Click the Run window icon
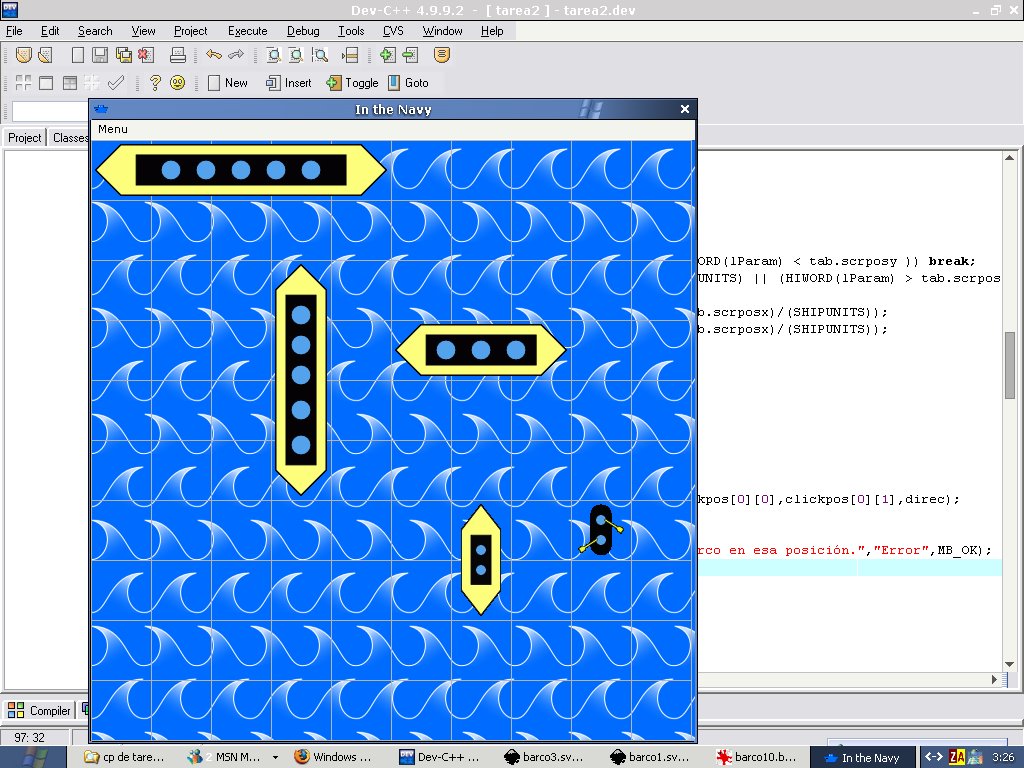The width and height of the screenshot is (1024, 768). coord(46,82)
